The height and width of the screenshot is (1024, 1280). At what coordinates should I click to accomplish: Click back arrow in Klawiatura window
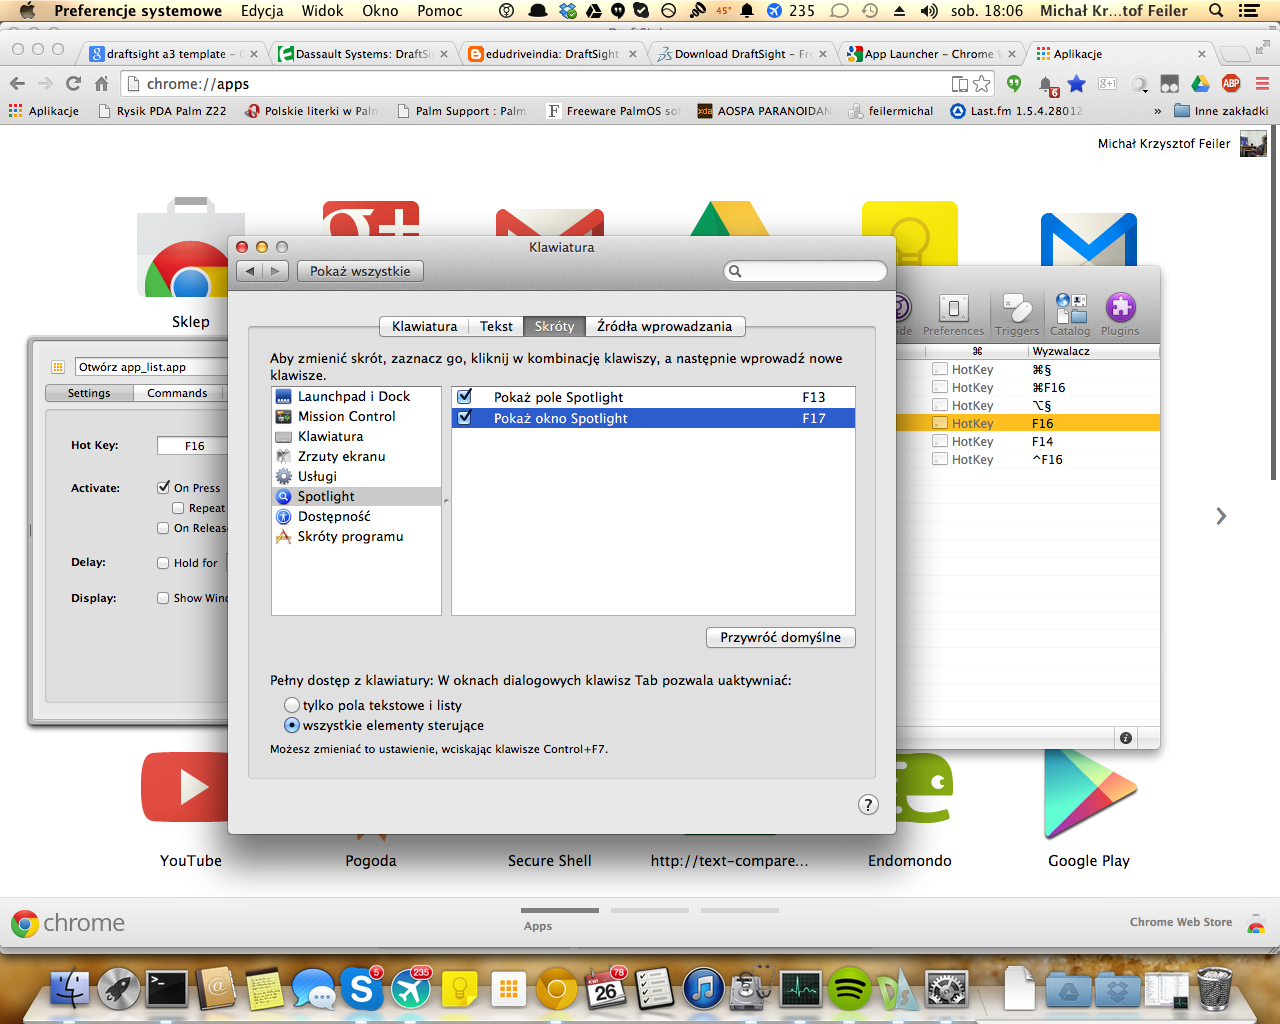point(250,271)
